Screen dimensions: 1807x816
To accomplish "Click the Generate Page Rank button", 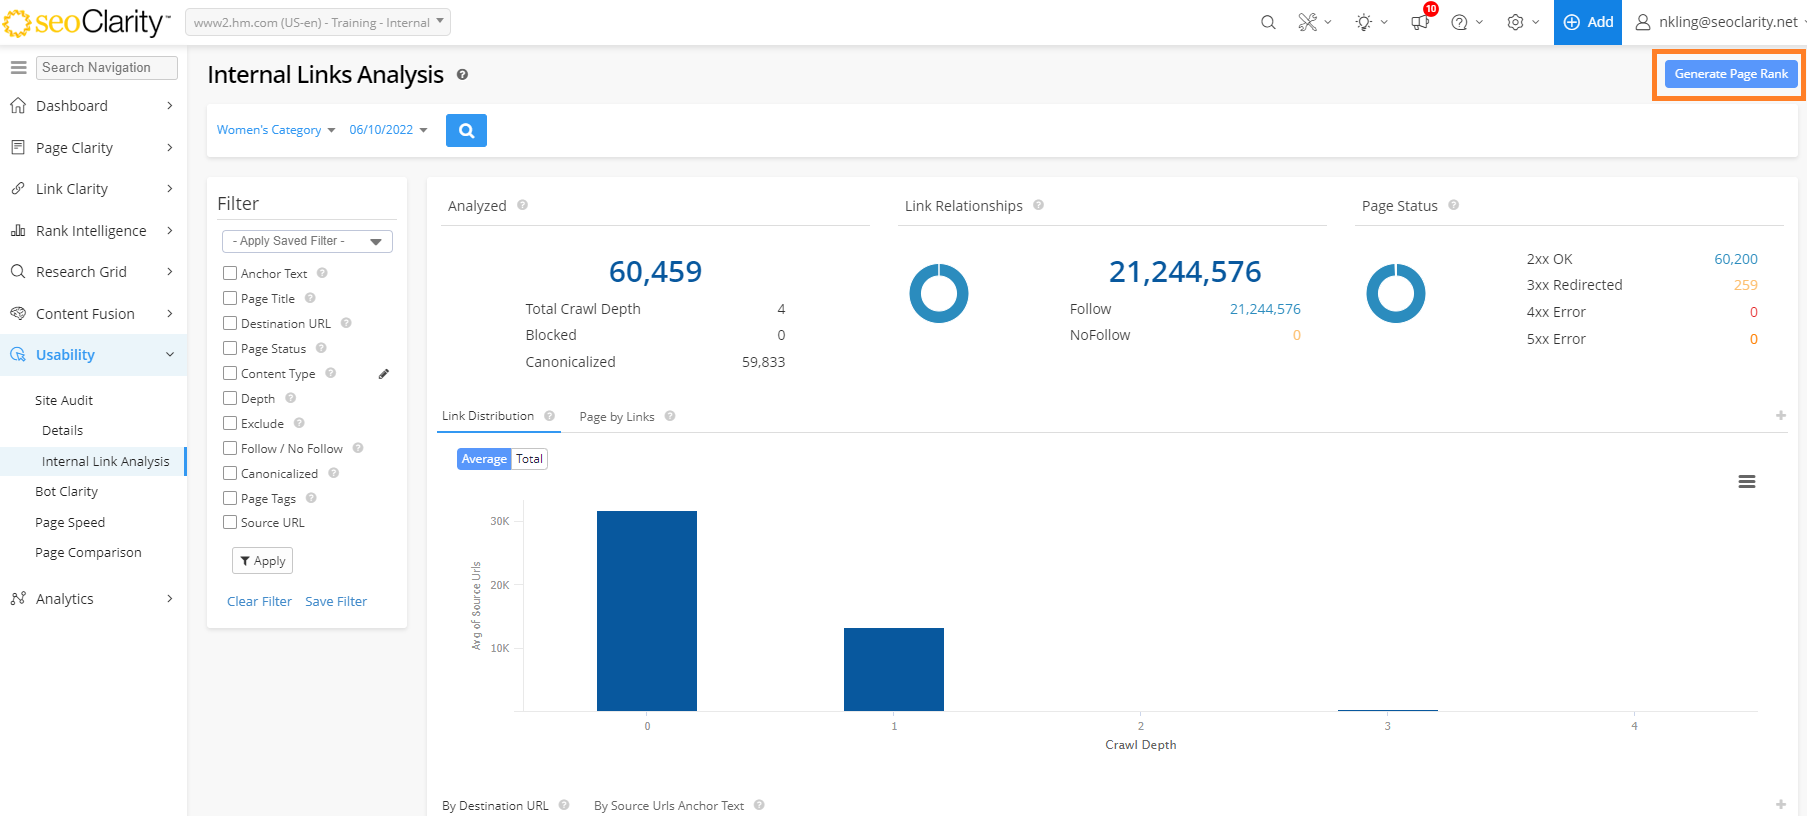I will [x=1730, y=74].
